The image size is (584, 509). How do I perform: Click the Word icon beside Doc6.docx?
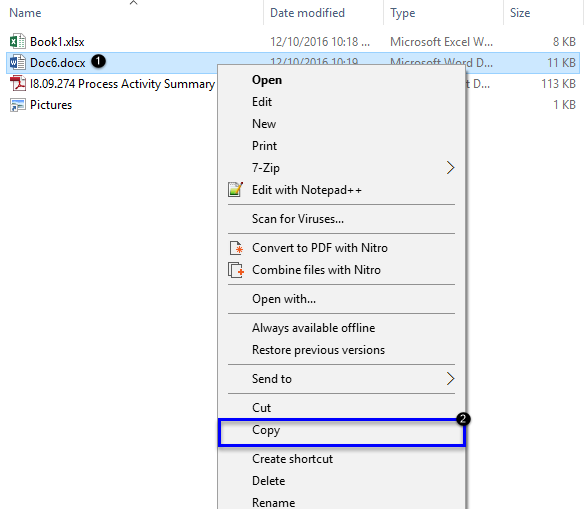pos(17,63)
